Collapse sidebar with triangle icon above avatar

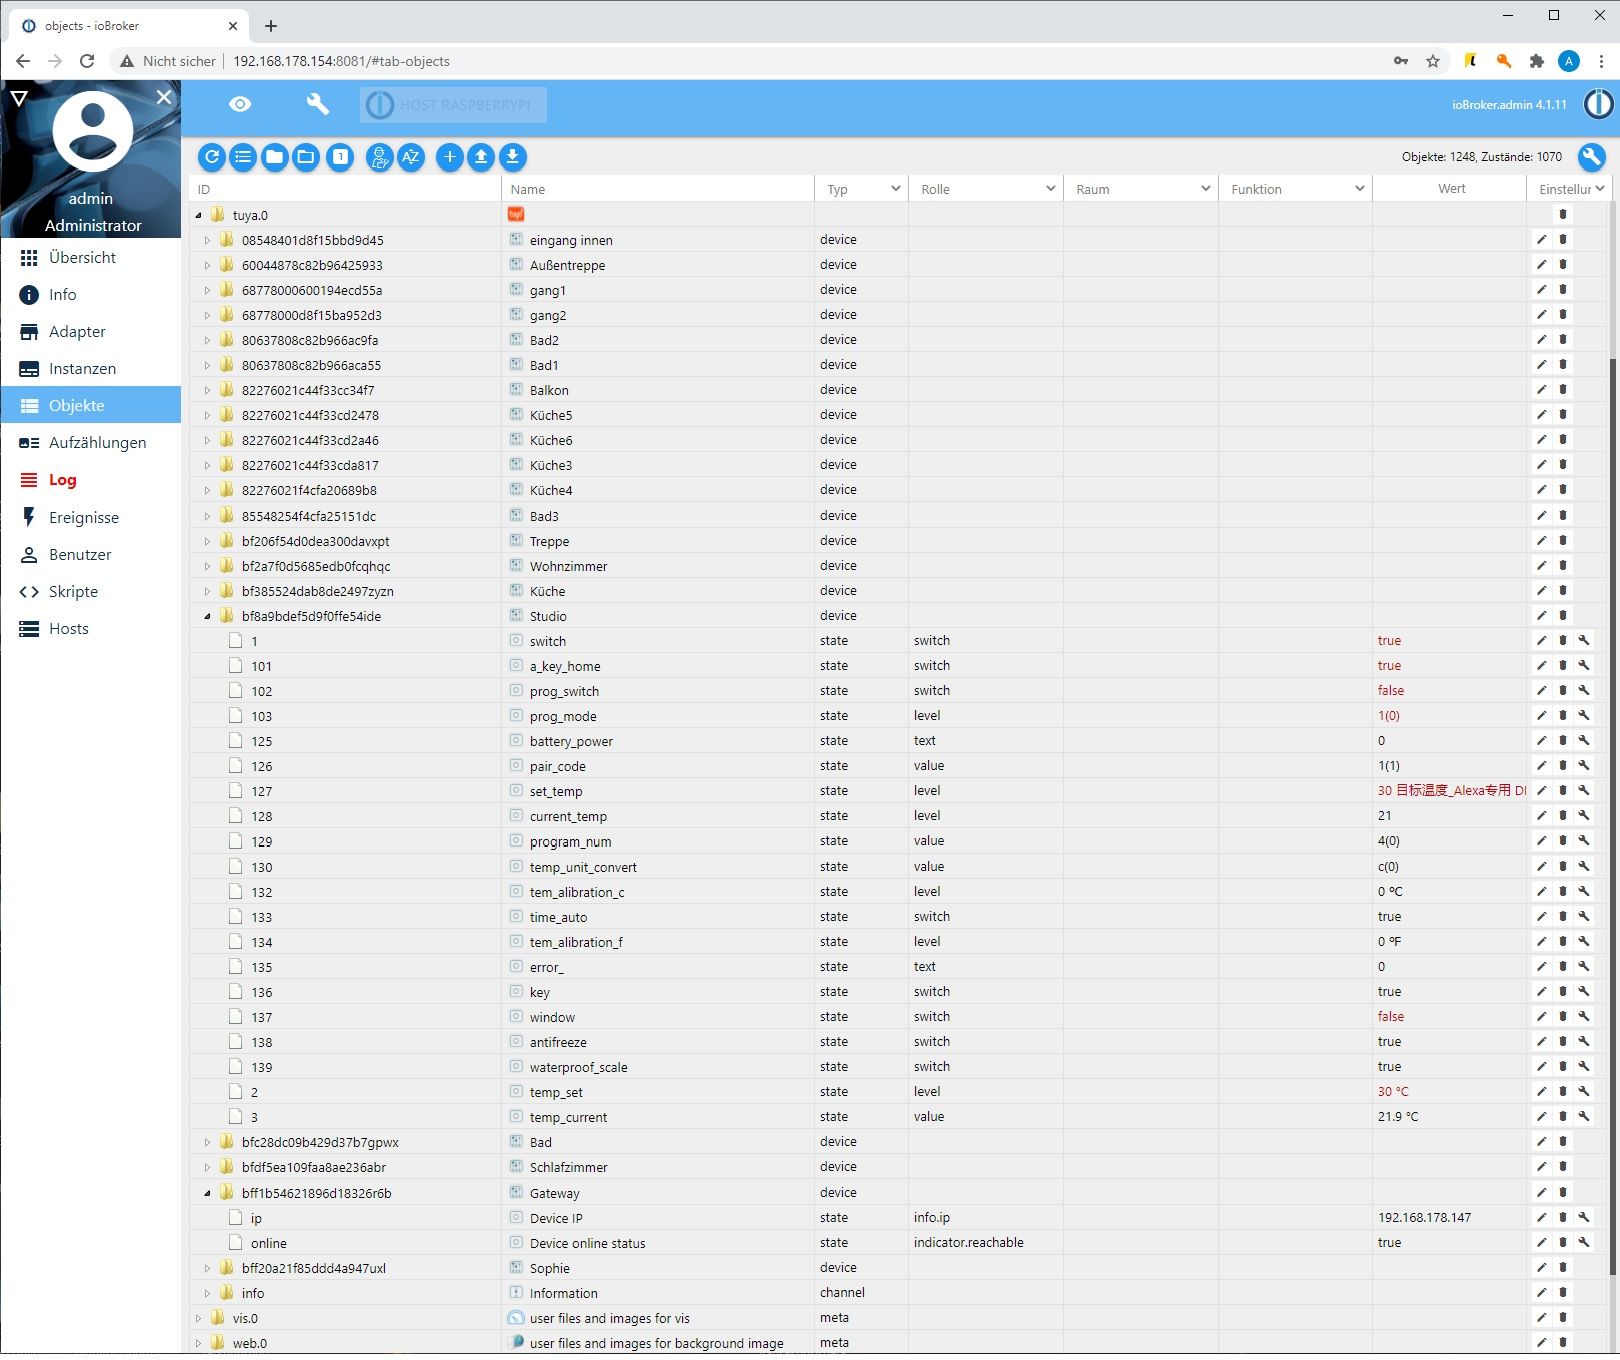pyautogui.click(x=19, y=98)
